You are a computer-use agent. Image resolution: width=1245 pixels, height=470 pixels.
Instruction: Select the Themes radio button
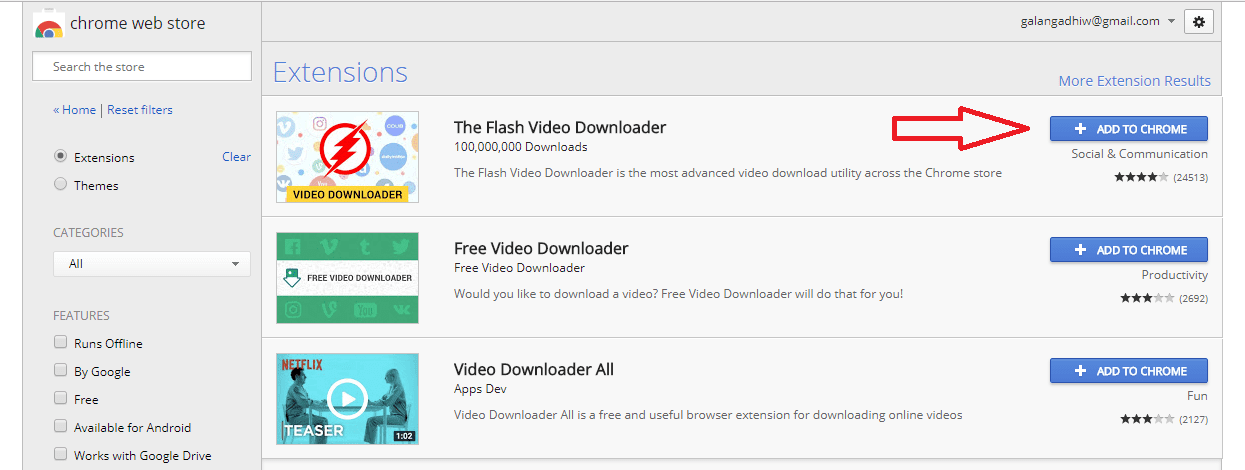pos(60,184)
